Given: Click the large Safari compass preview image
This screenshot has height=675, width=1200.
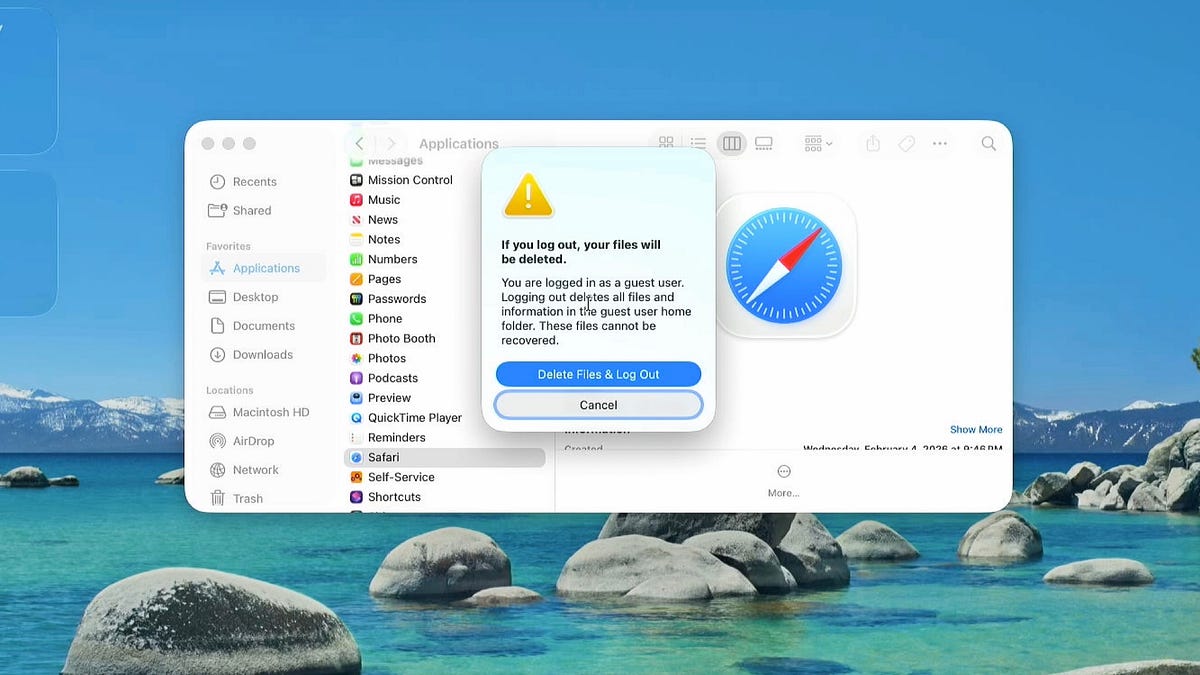Looking at the screenshot, I should [x=784, y=265].
